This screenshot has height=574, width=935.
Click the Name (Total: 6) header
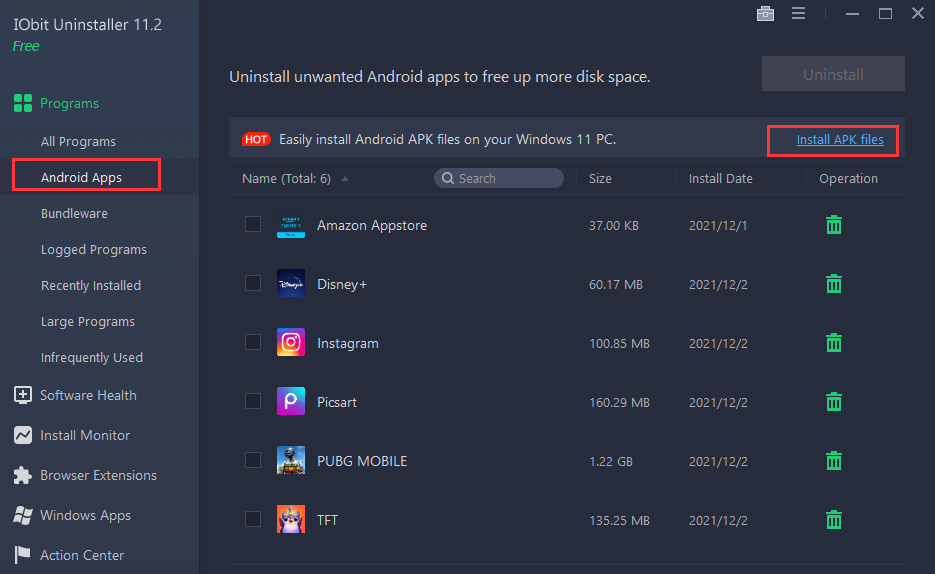286,178
